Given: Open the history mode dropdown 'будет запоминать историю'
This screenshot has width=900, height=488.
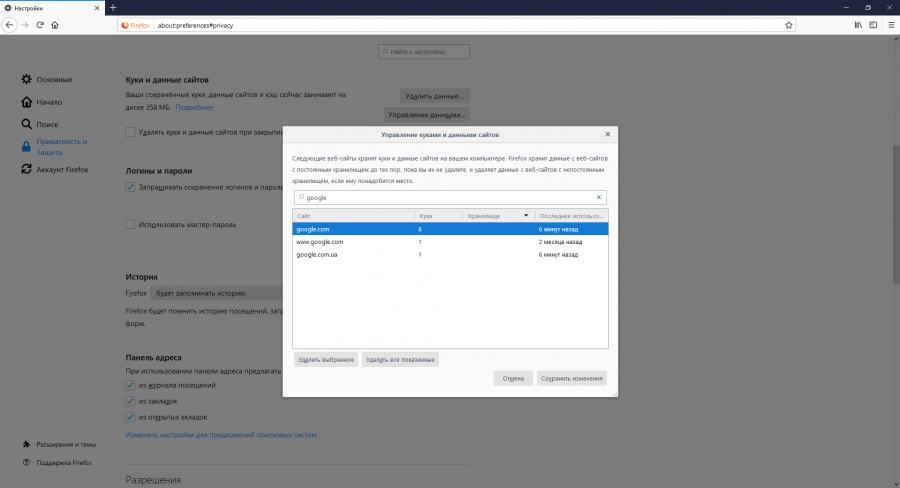Looking at the screenshot, I should coord(215,293).
